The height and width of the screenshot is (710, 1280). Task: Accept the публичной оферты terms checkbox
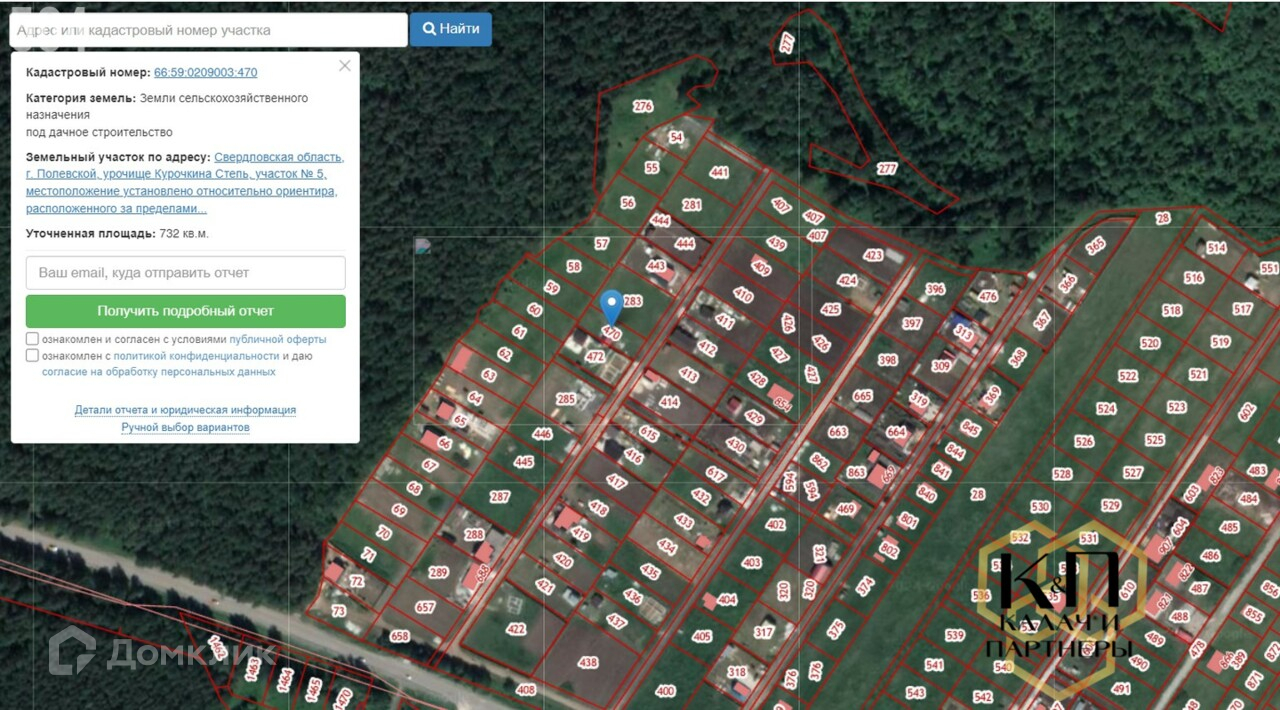[33, 339]
